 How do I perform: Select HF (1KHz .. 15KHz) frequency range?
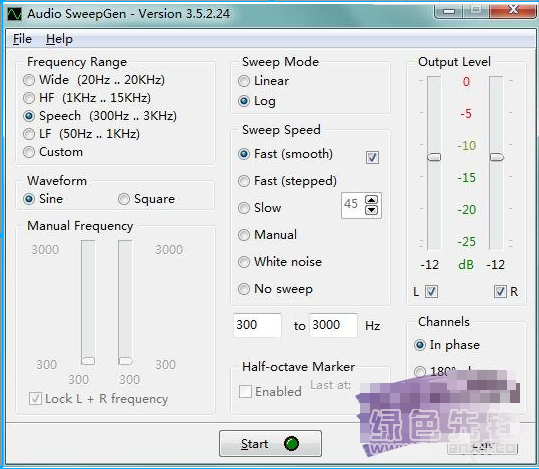click(87, 98)
